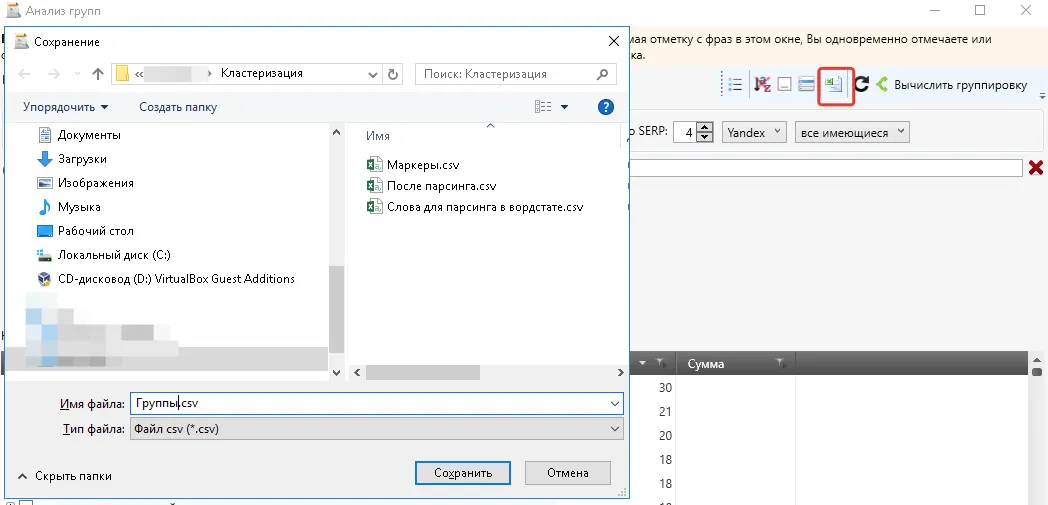Click the collapse panel icon next to sort
Screen dimensions: 1048x505
coord(785,85)
